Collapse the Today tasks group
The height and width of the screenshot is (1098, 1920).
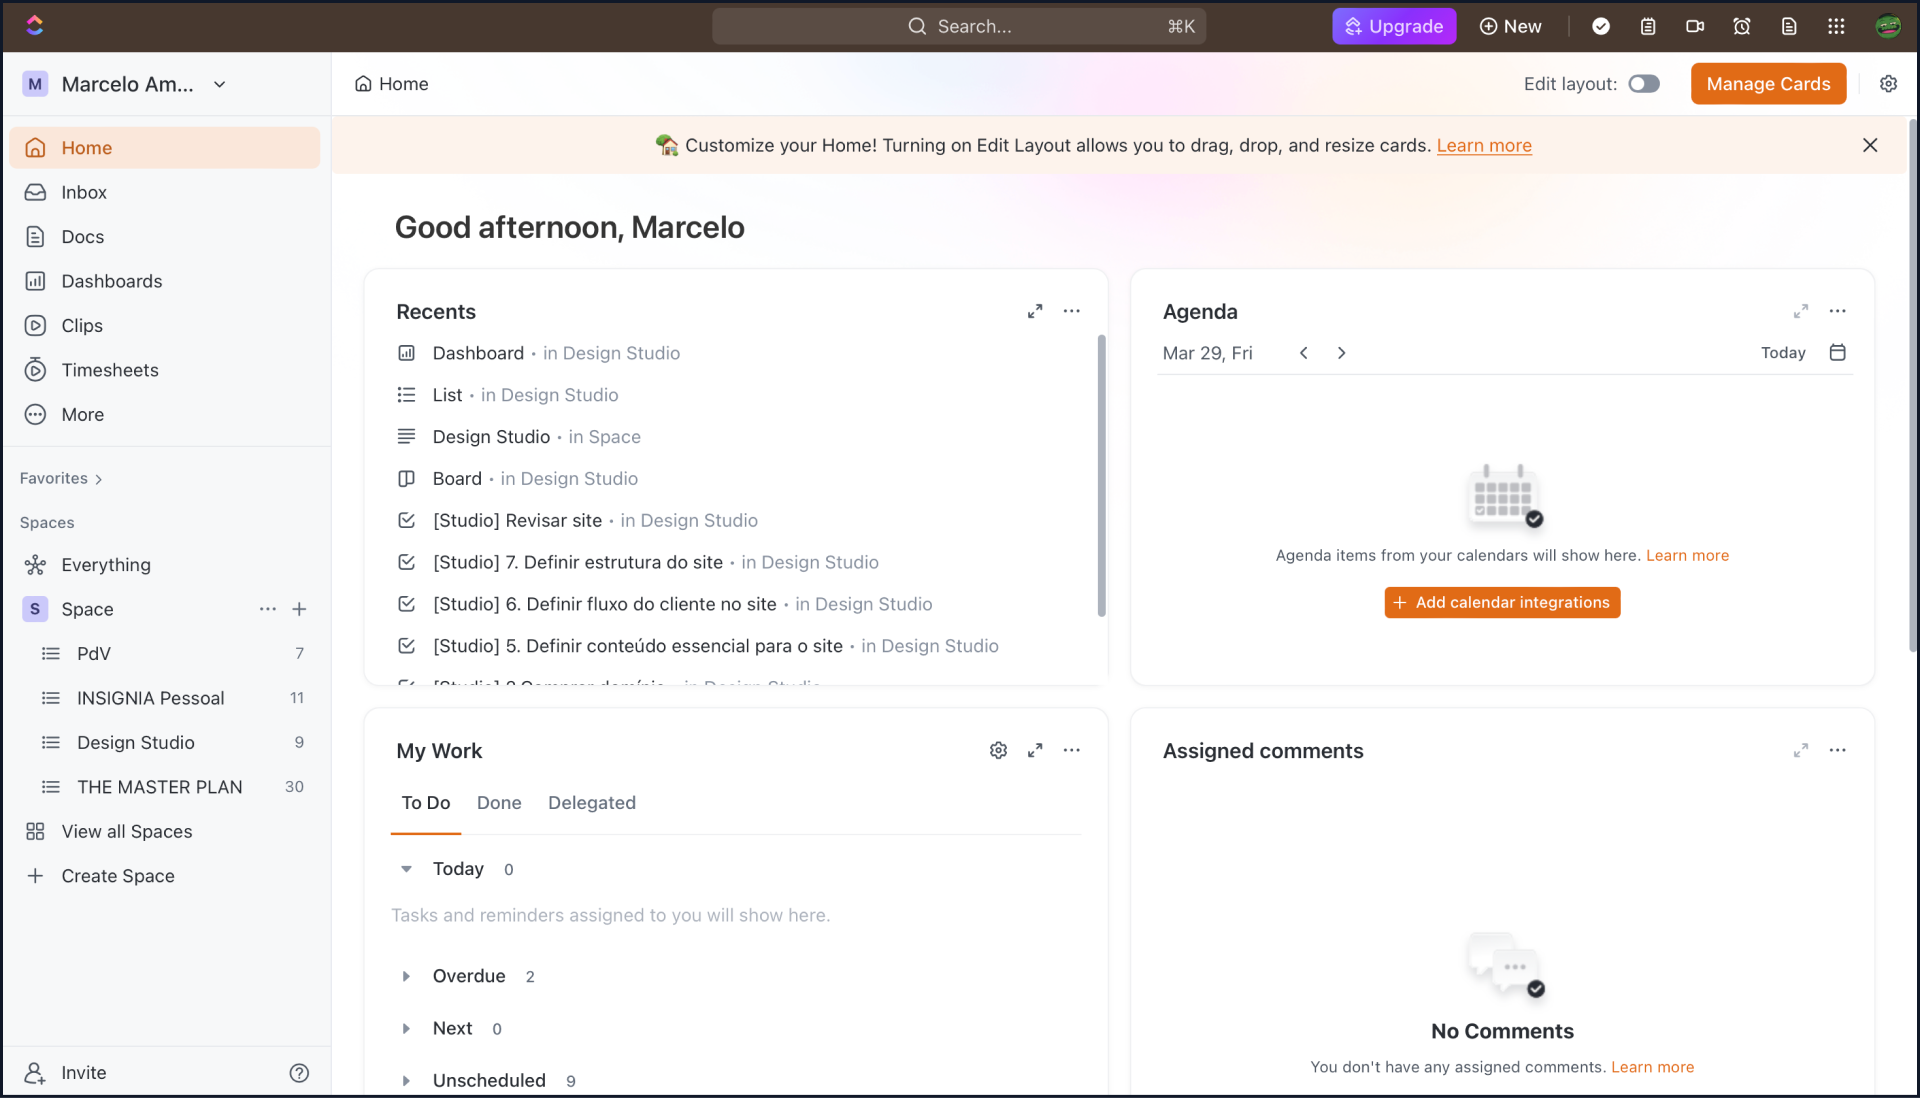point(406,869)
